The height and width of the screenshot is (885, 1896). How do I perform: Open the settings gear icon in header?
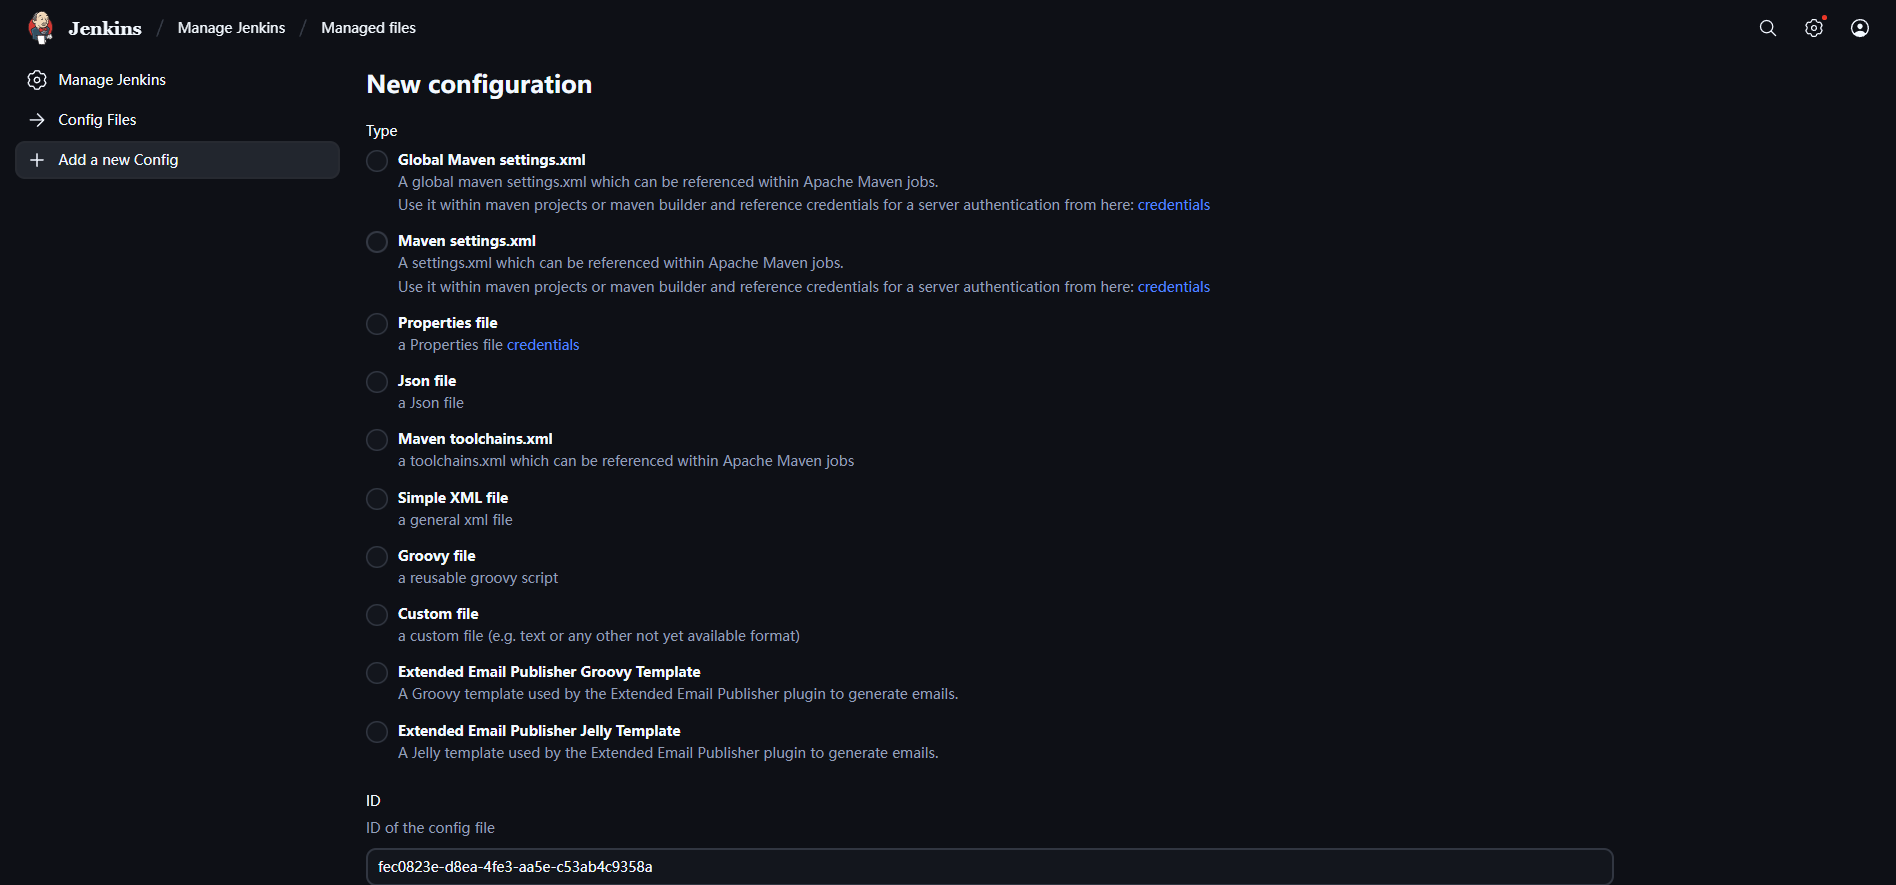tap(1813, 28)
